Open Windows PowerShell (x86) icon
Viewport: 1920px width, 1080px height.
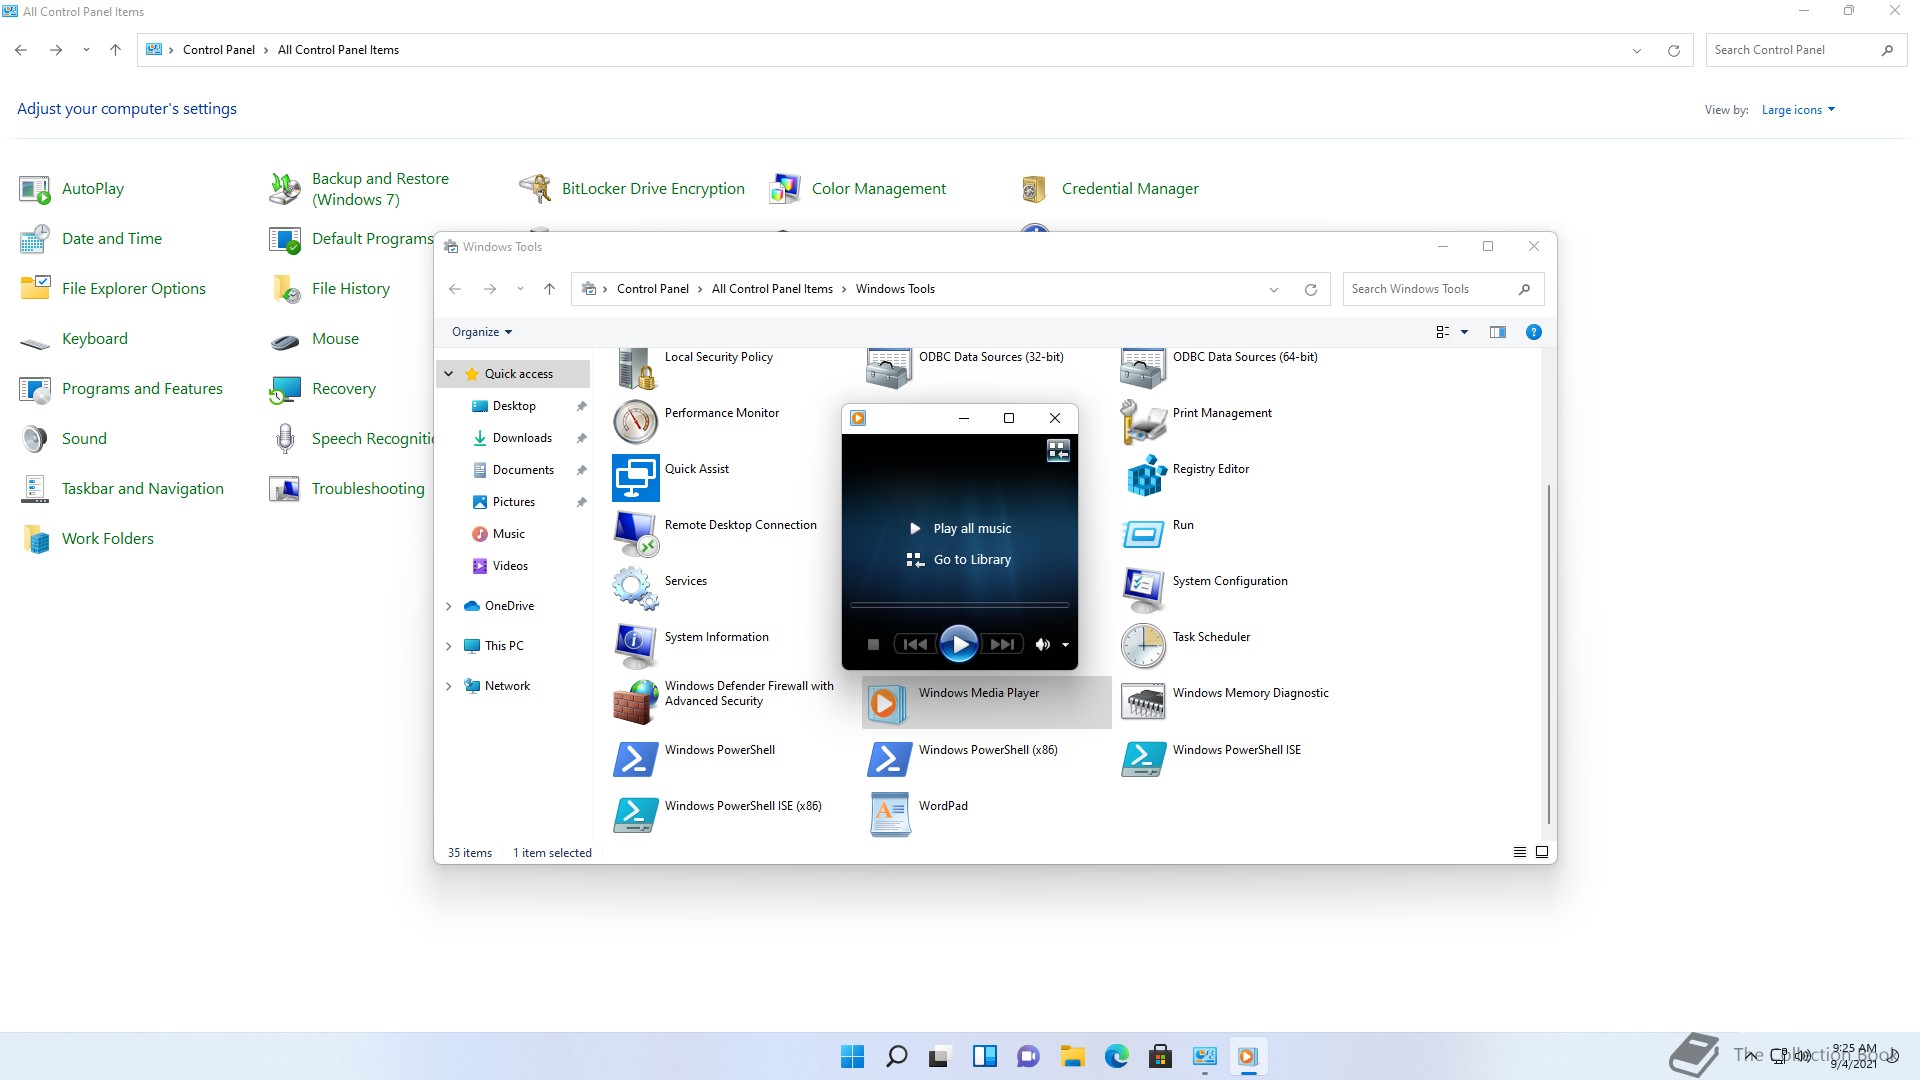tap(889, 759)
